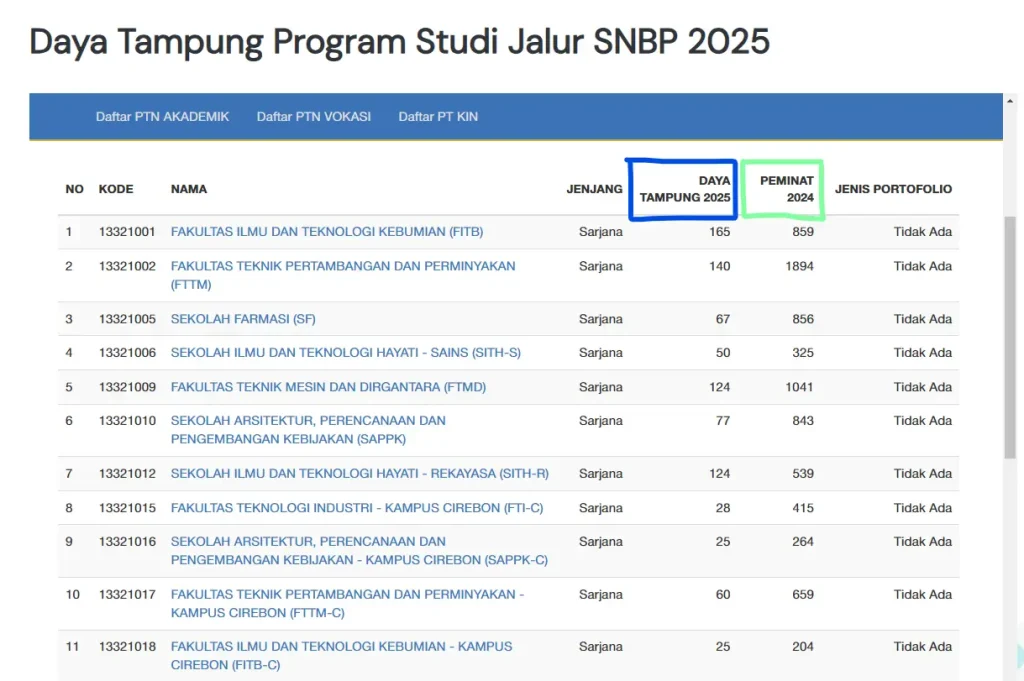The height and width of the screenshot is (681, 1024).
Task: Switch to Daftar PTN VOKASI
Action: pyautogui.click(x=313, y=117)
